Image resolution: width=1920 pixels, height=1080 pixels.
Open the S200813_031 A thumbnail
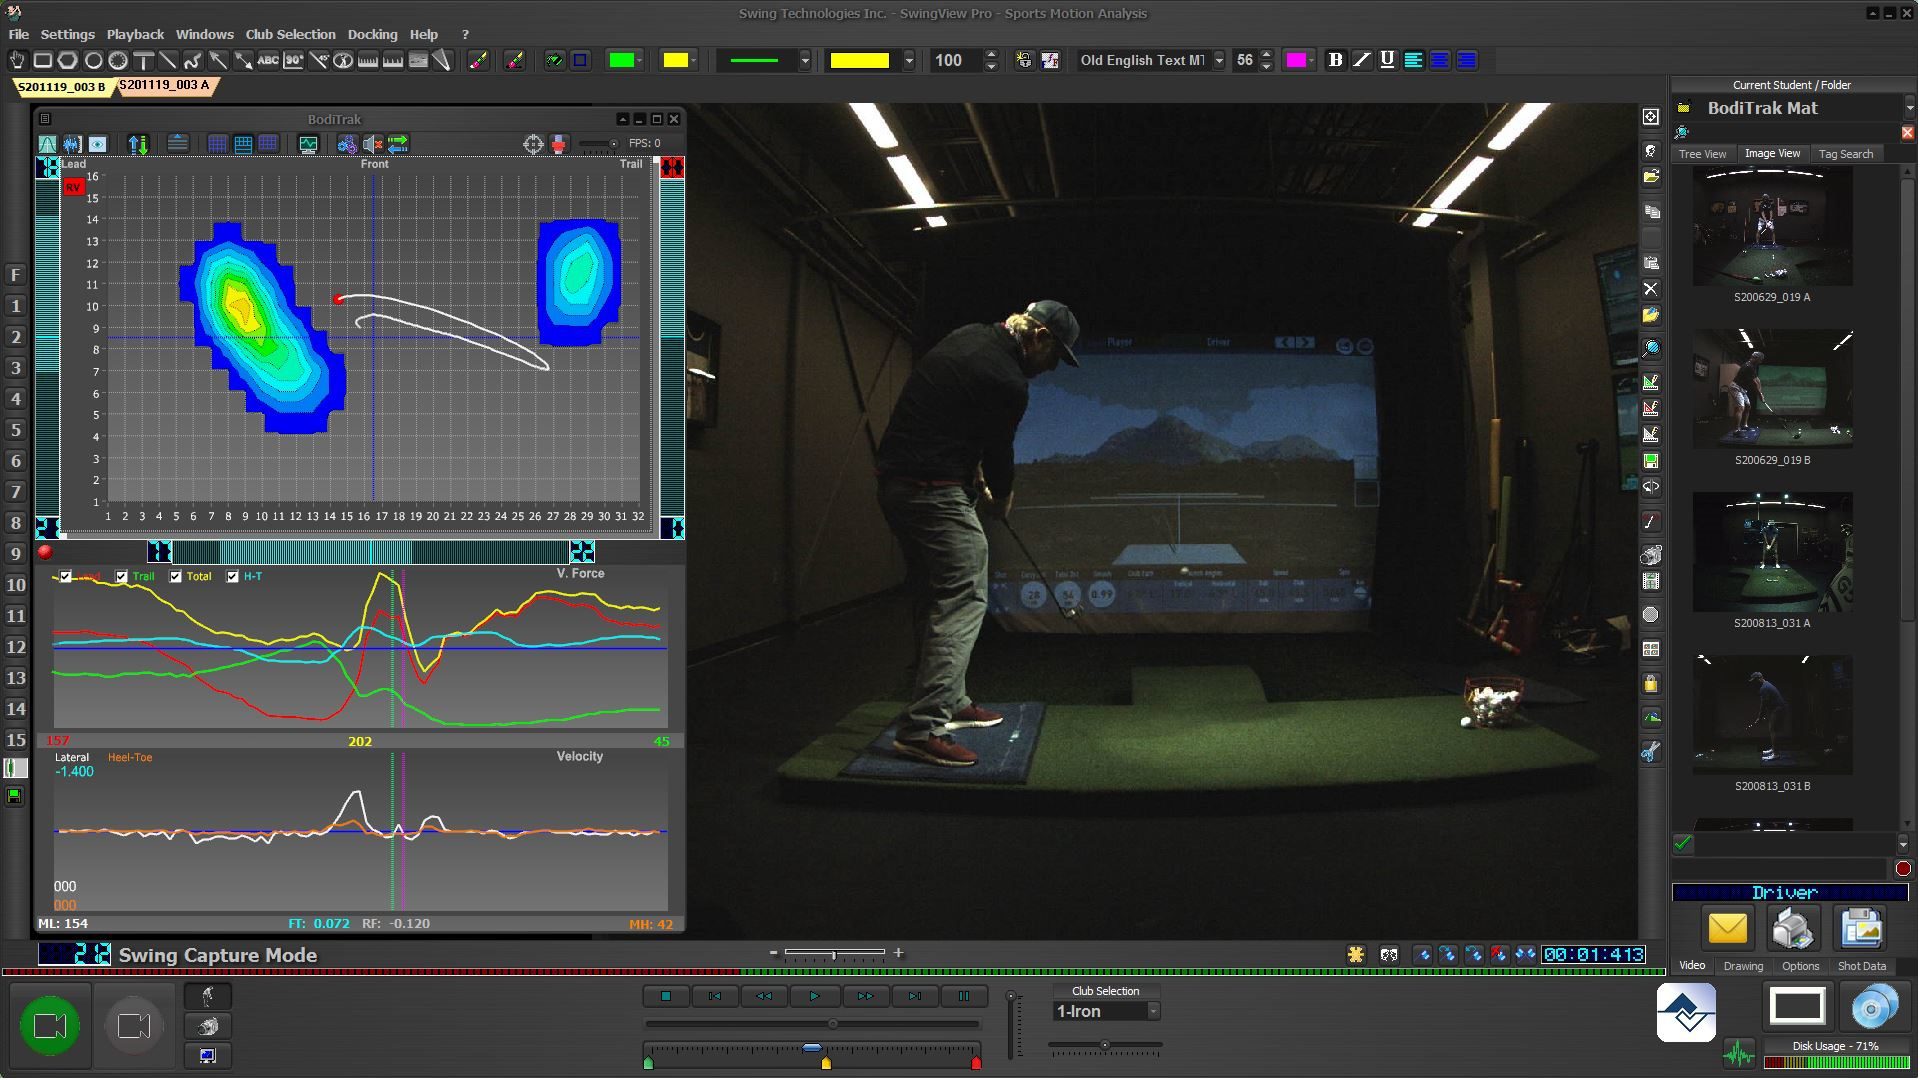tap(1772, 552)
